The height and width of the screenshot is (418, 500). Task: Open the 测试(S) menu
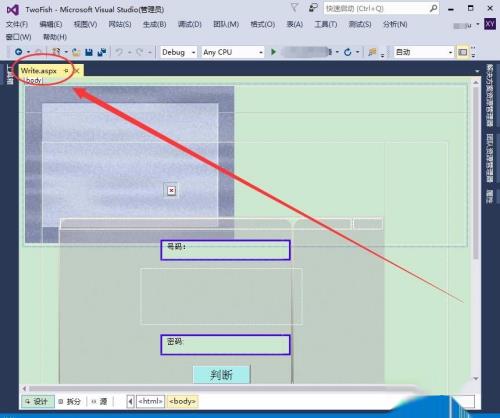(360, 24)
